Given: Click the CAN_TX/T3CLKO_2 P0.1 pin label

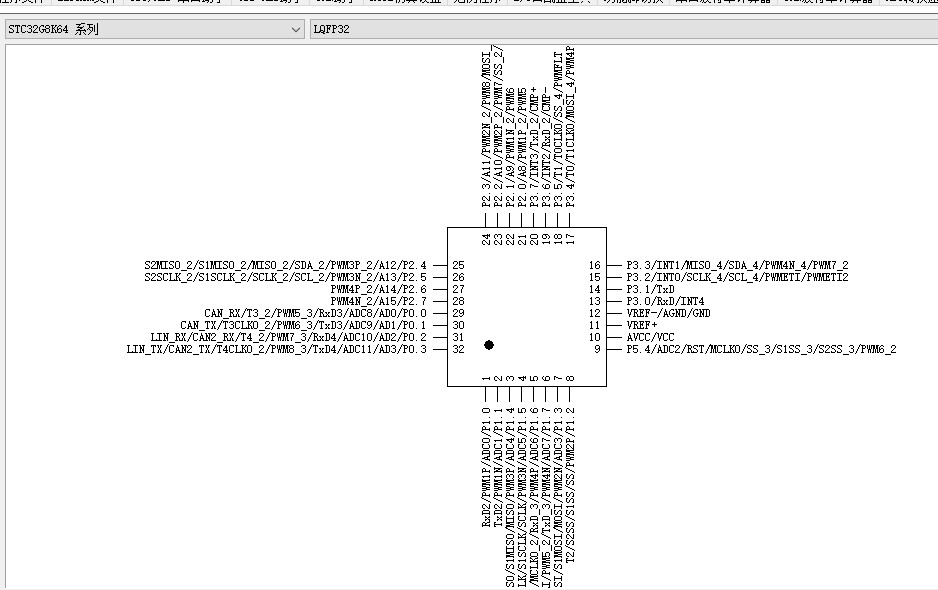Looking at the screenshot, I should [x=303, y=325].
